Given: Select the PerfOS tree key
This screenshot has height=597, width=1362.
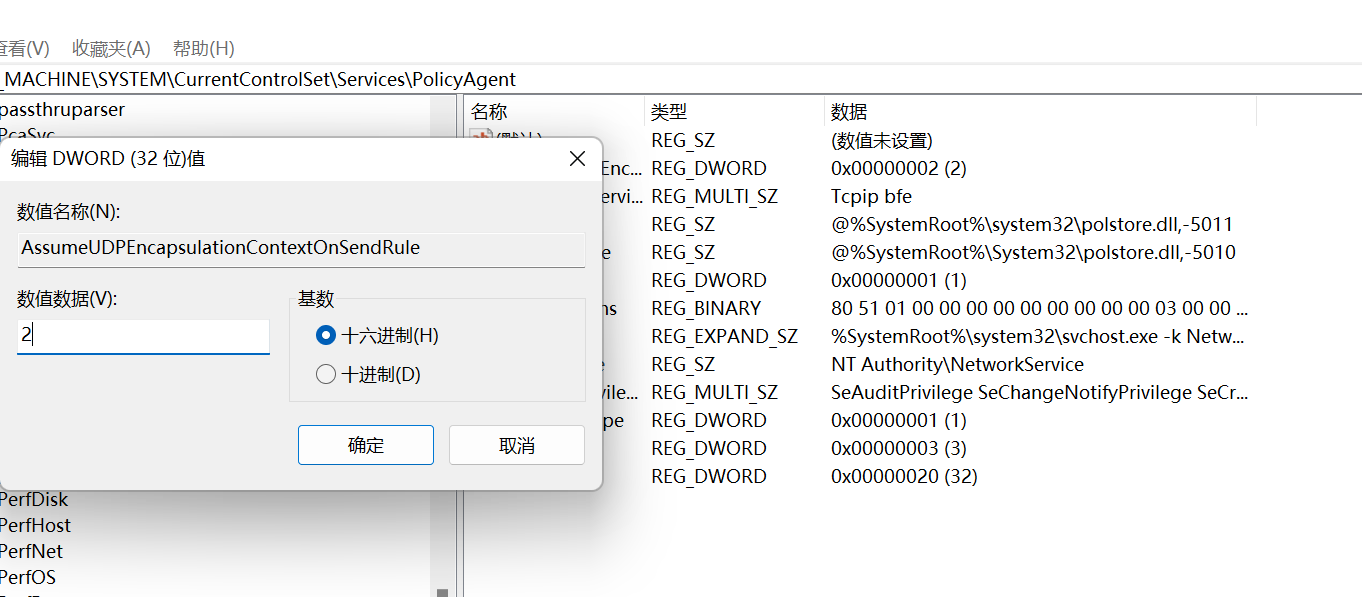Looking at the screenshot, I should 28,577.
